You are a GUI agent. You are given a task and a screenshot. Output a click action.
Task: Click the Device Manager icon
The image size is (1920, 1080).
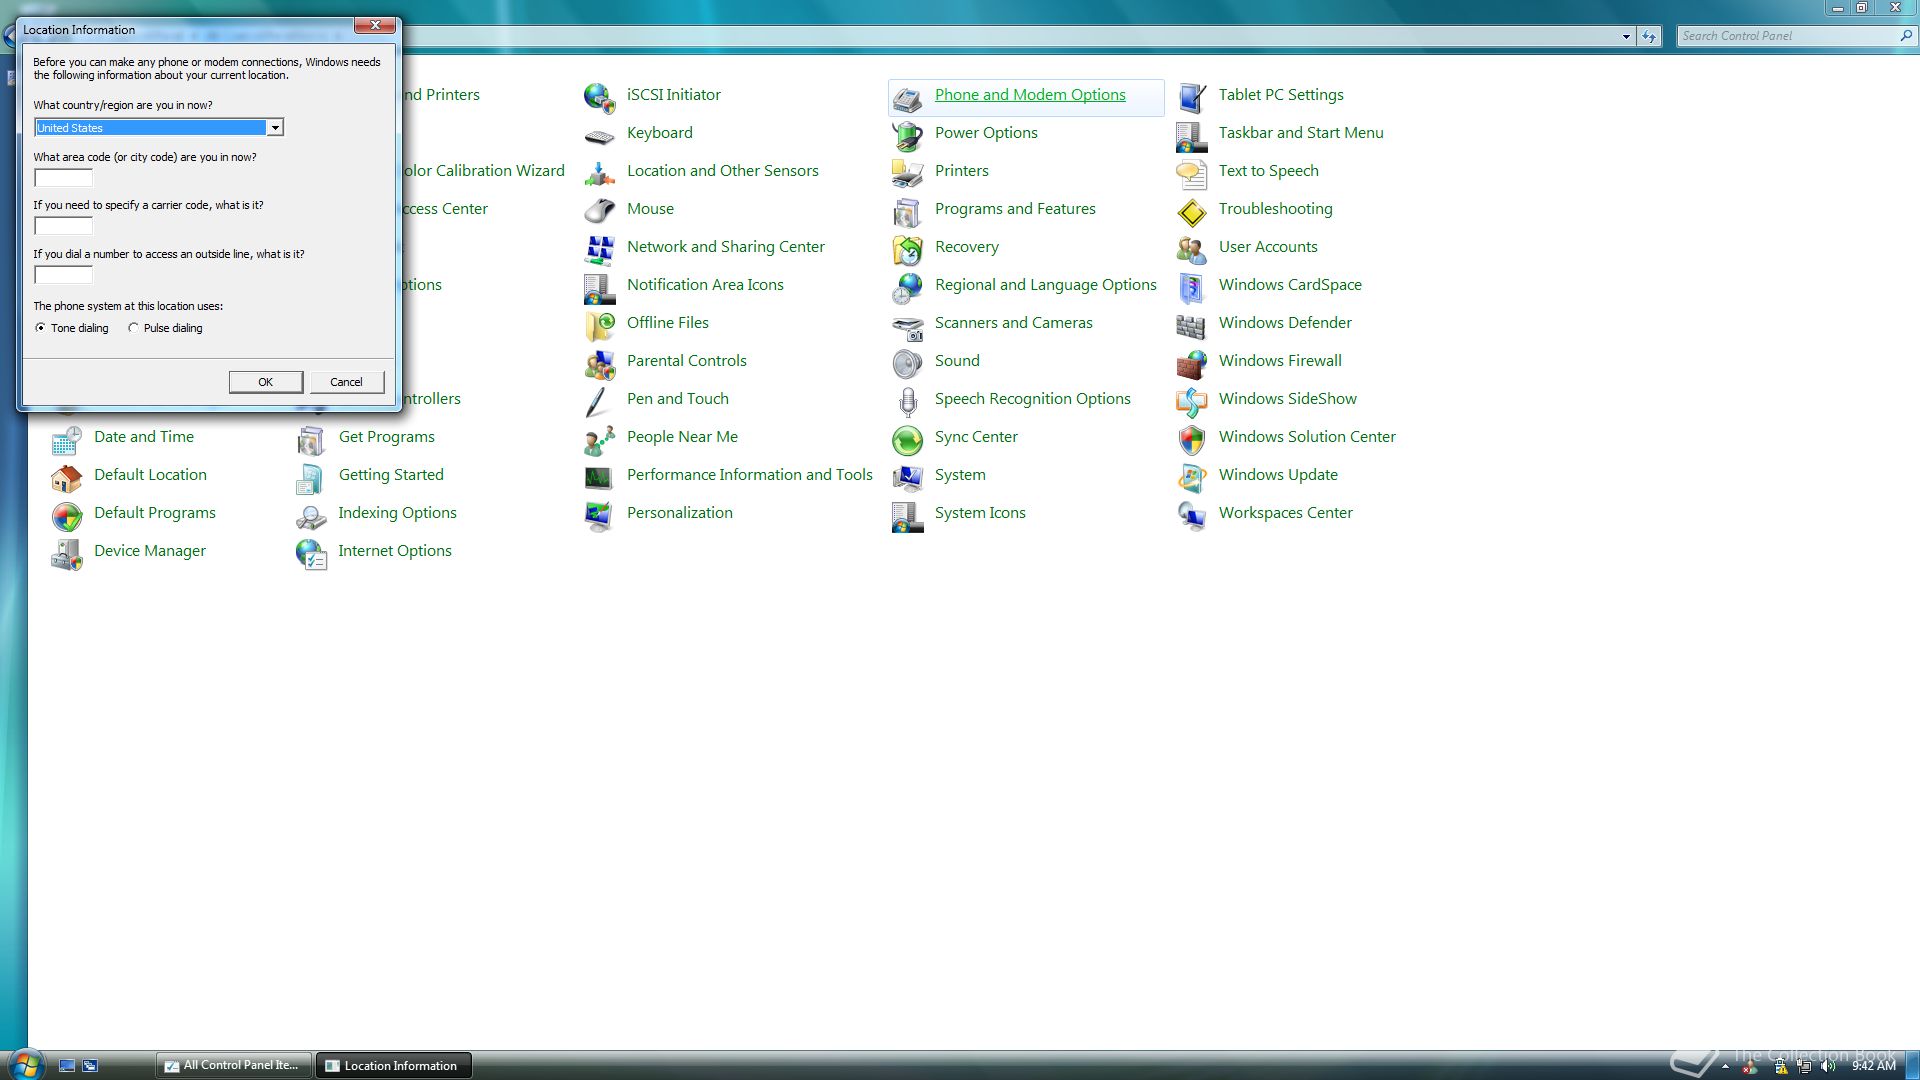66,553
